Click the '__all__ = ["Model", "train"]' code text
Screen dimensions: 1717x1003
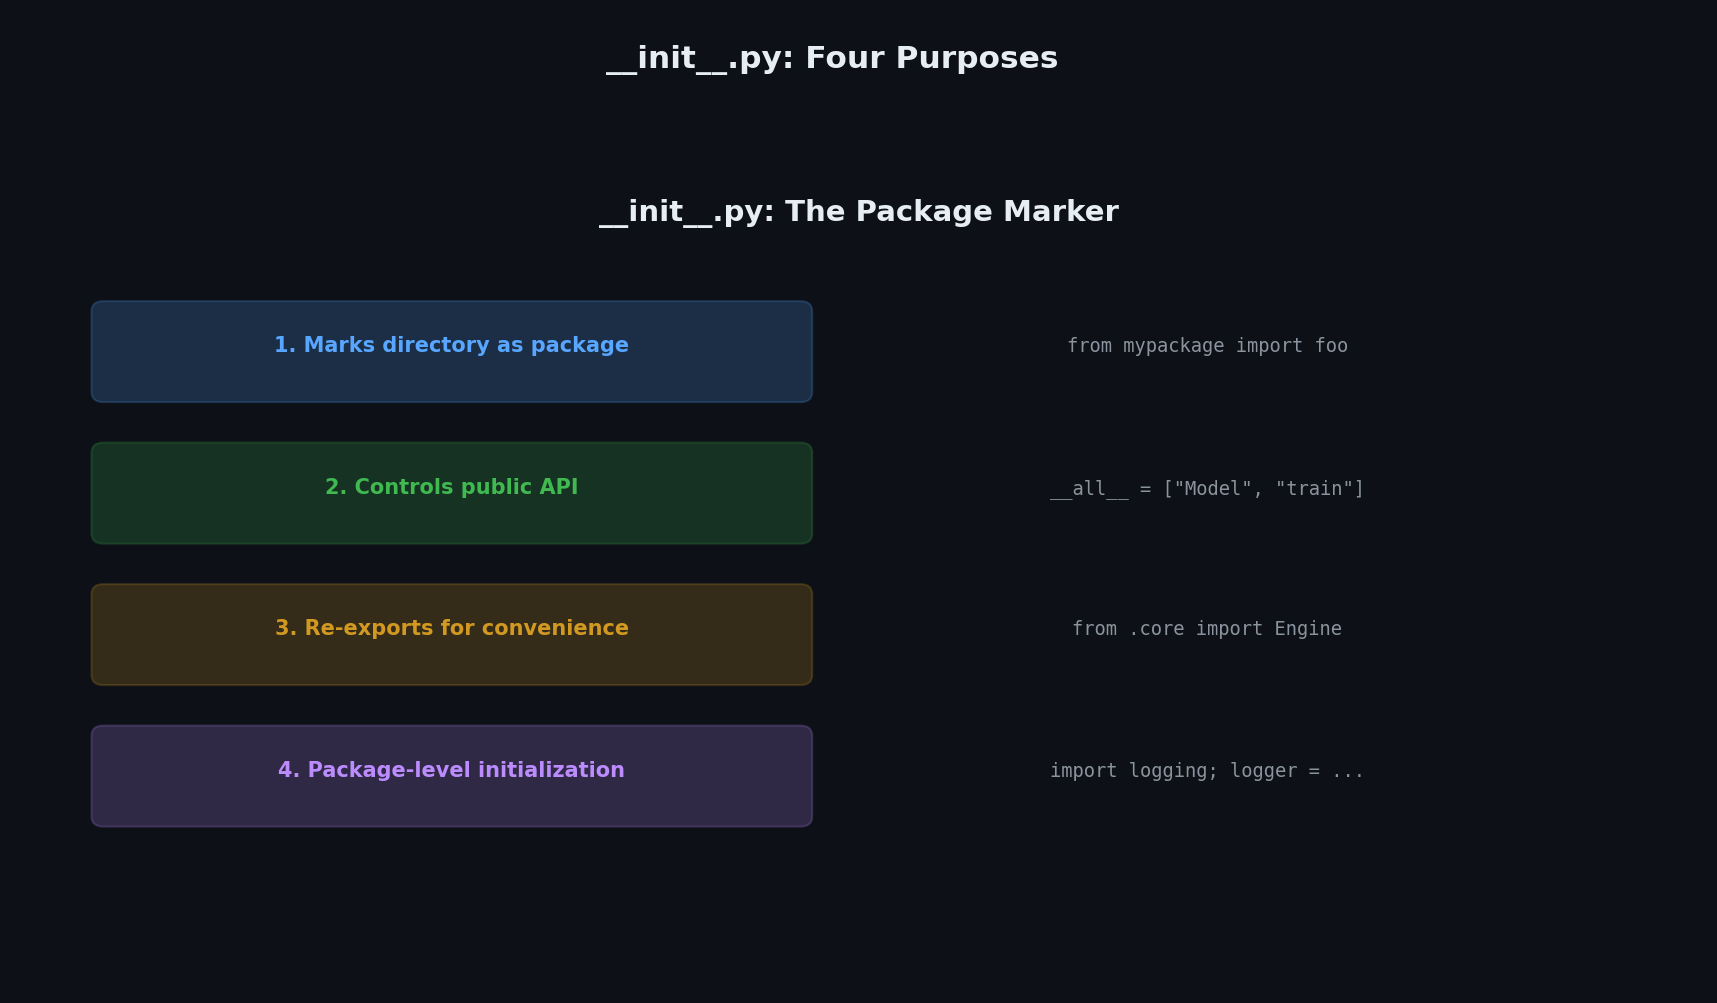[1207, 489]
